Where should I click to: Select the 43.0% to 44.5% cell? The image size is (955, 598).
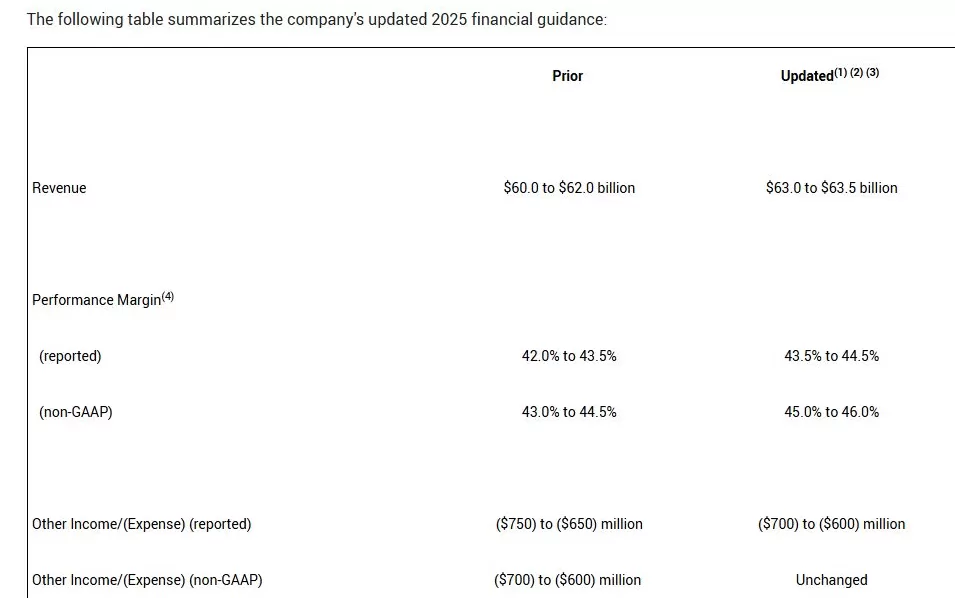tap(569, 412)
